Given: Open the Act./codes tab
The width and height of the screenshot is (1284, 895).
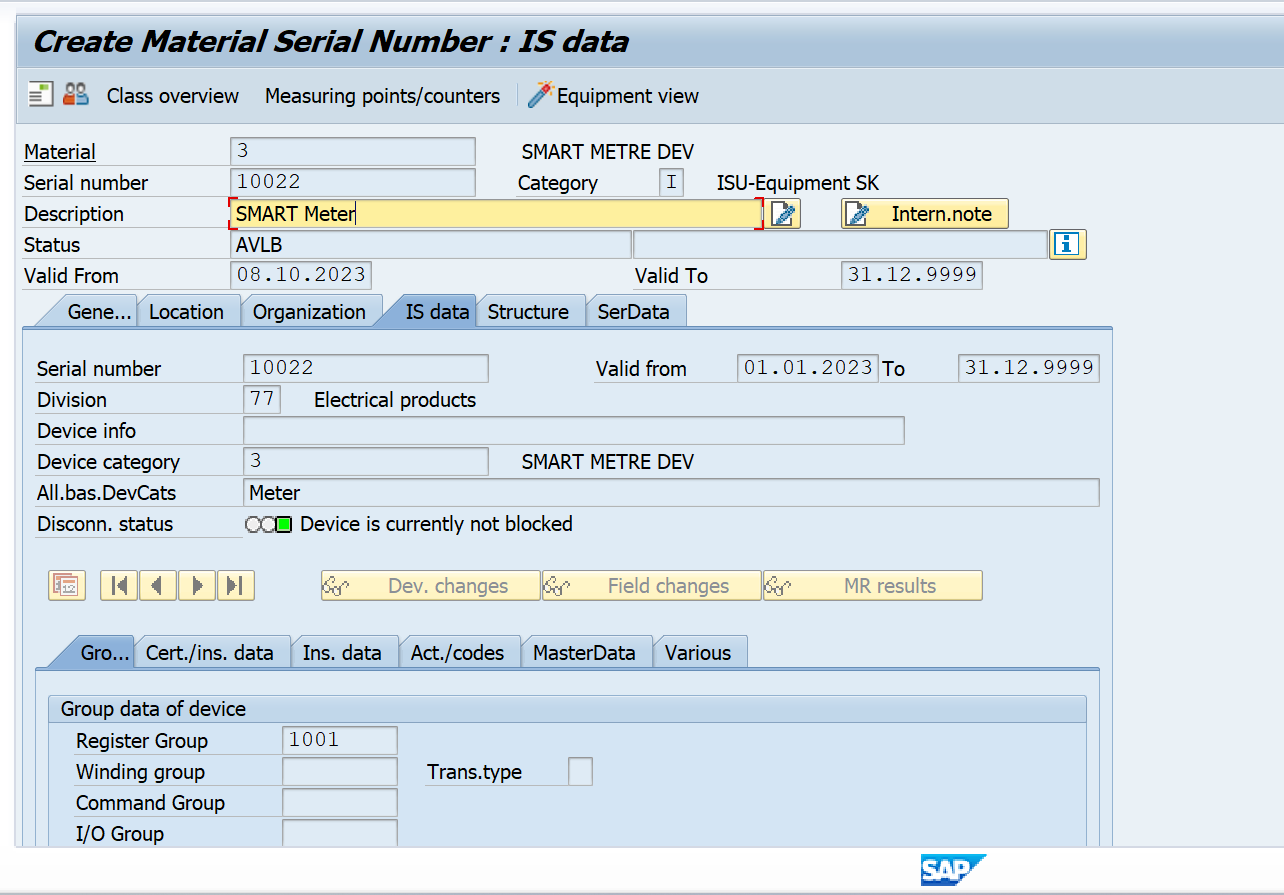Looking at the screenshot, I should tap(459, 653).
